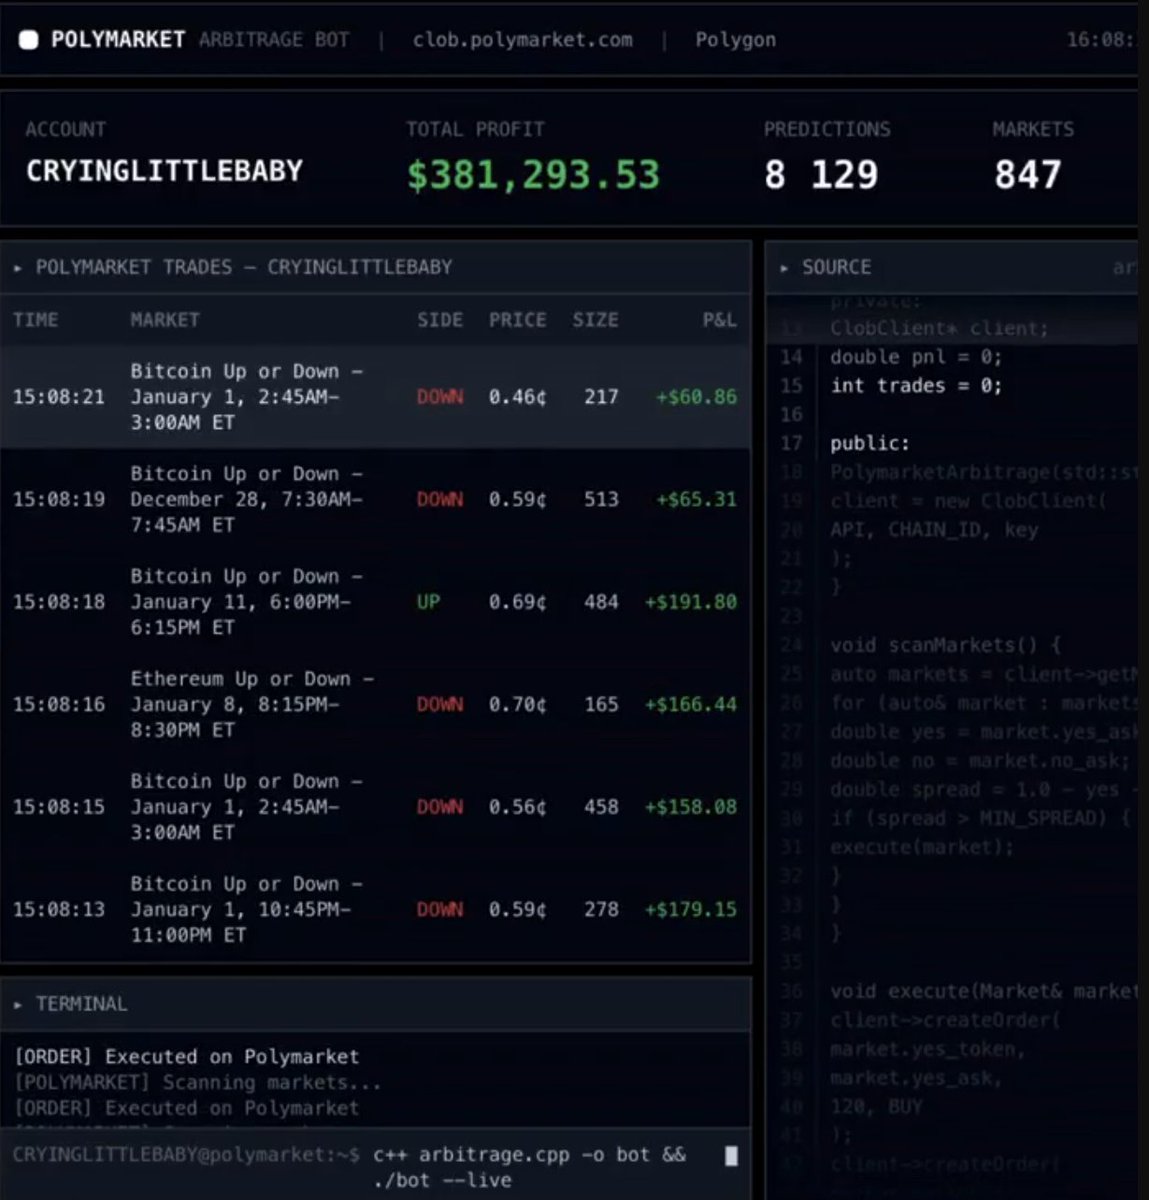Click P&L value +$191.80
The height and width of the screenshot is (1200, 1149).
(x=691, y=602)
